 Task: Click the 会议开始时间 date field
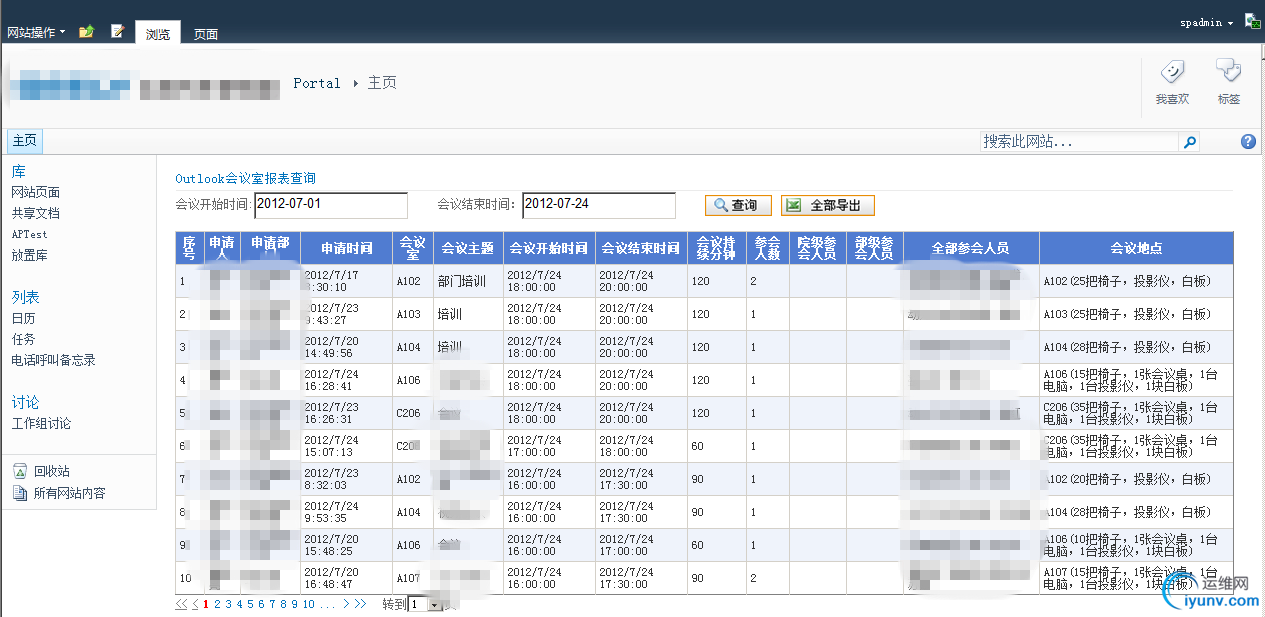(x=330, y=205)
